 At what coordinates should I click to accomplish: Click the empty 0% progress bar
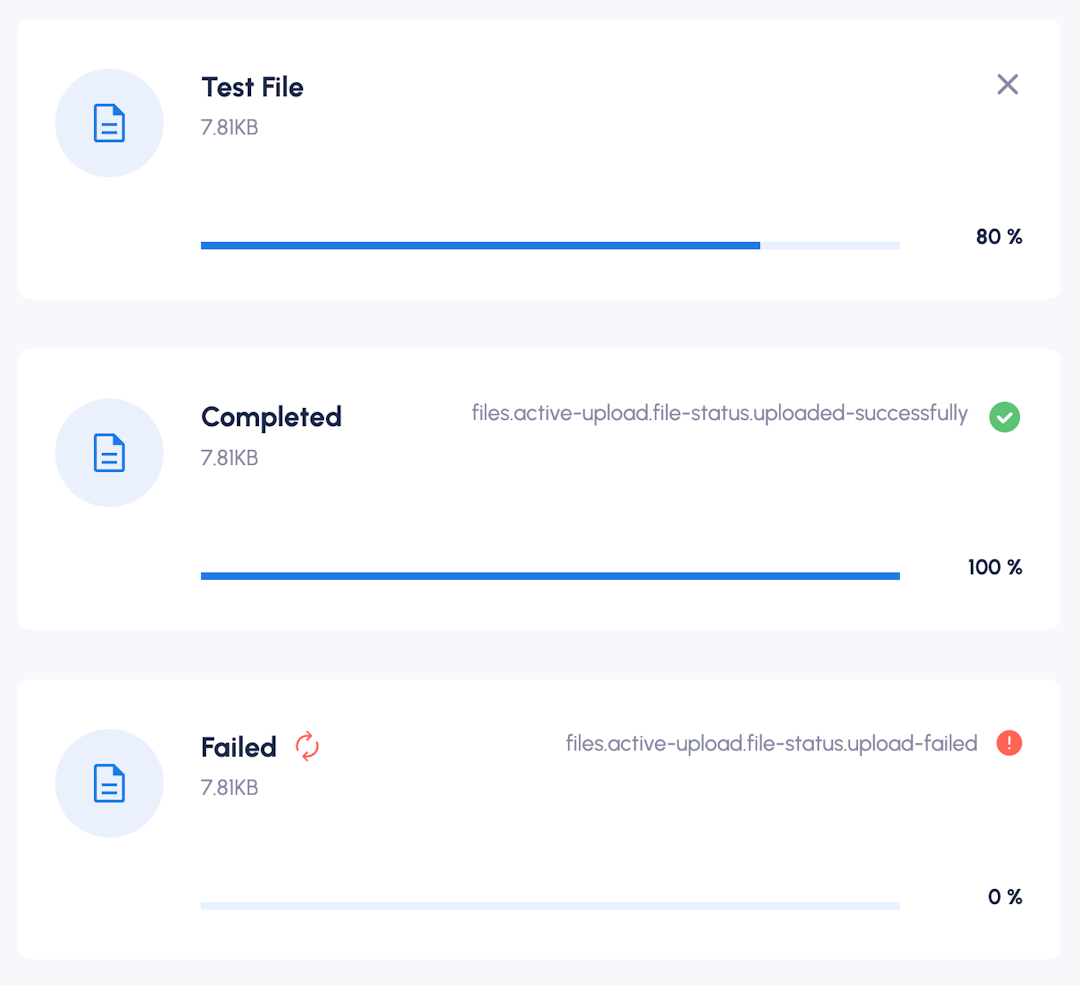[550, 906]
